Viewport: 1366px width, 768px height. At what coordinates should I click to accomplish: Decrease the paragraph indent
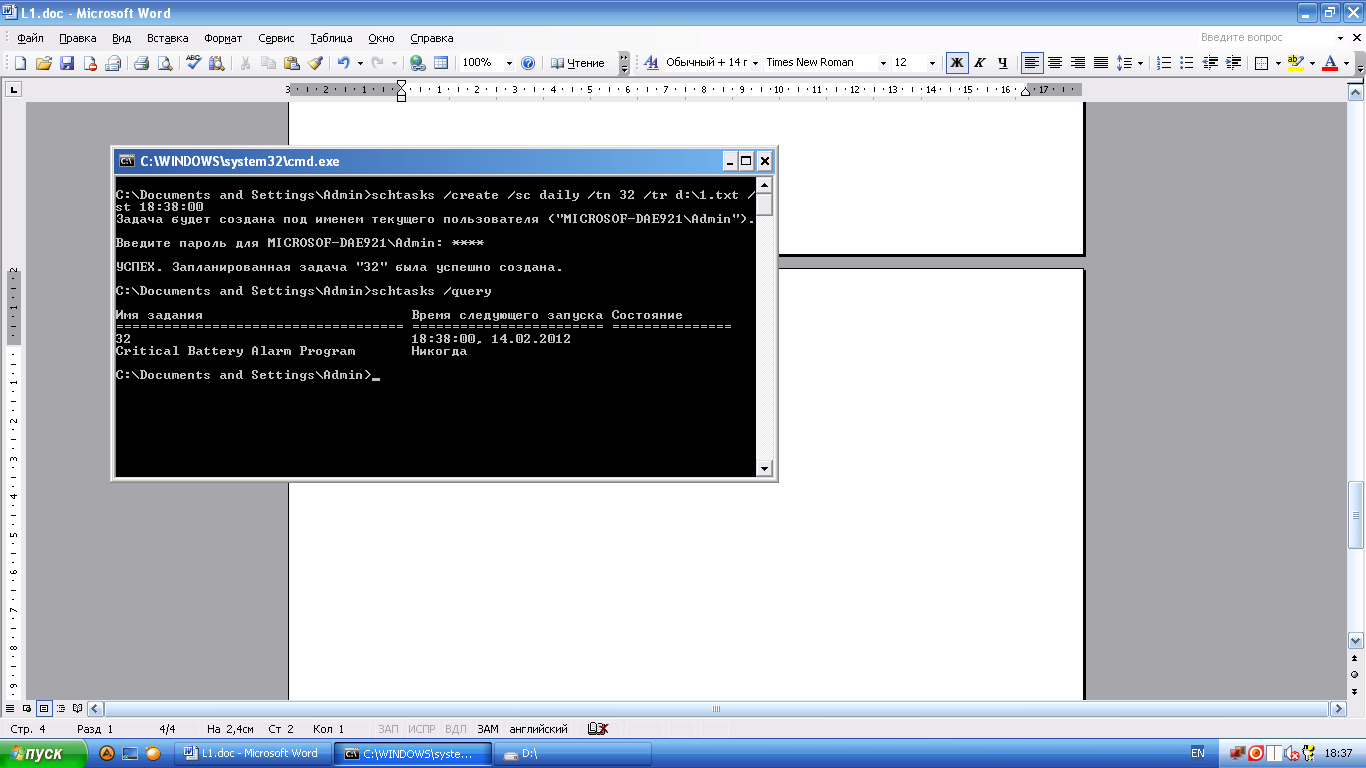1210,63
